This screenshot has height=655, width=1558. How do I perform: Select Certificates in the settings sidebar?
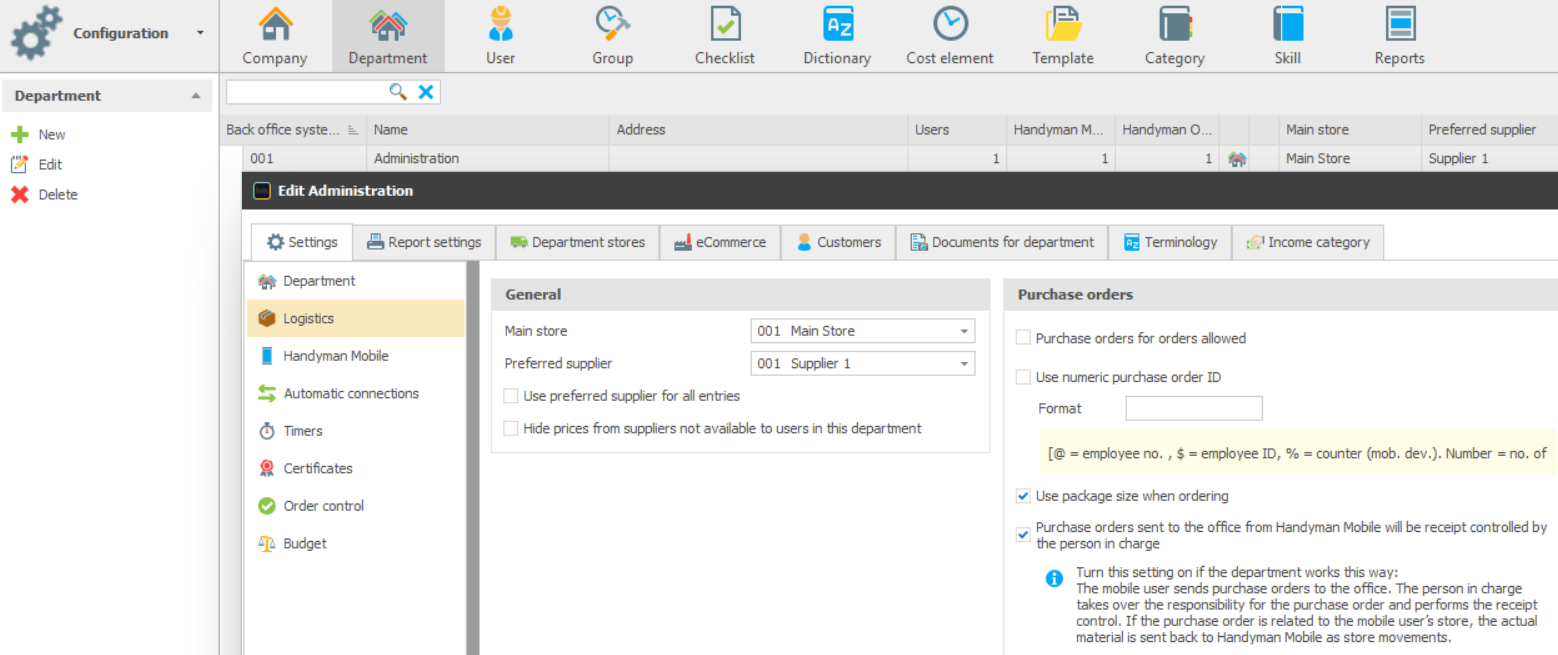tap(356, 468)
